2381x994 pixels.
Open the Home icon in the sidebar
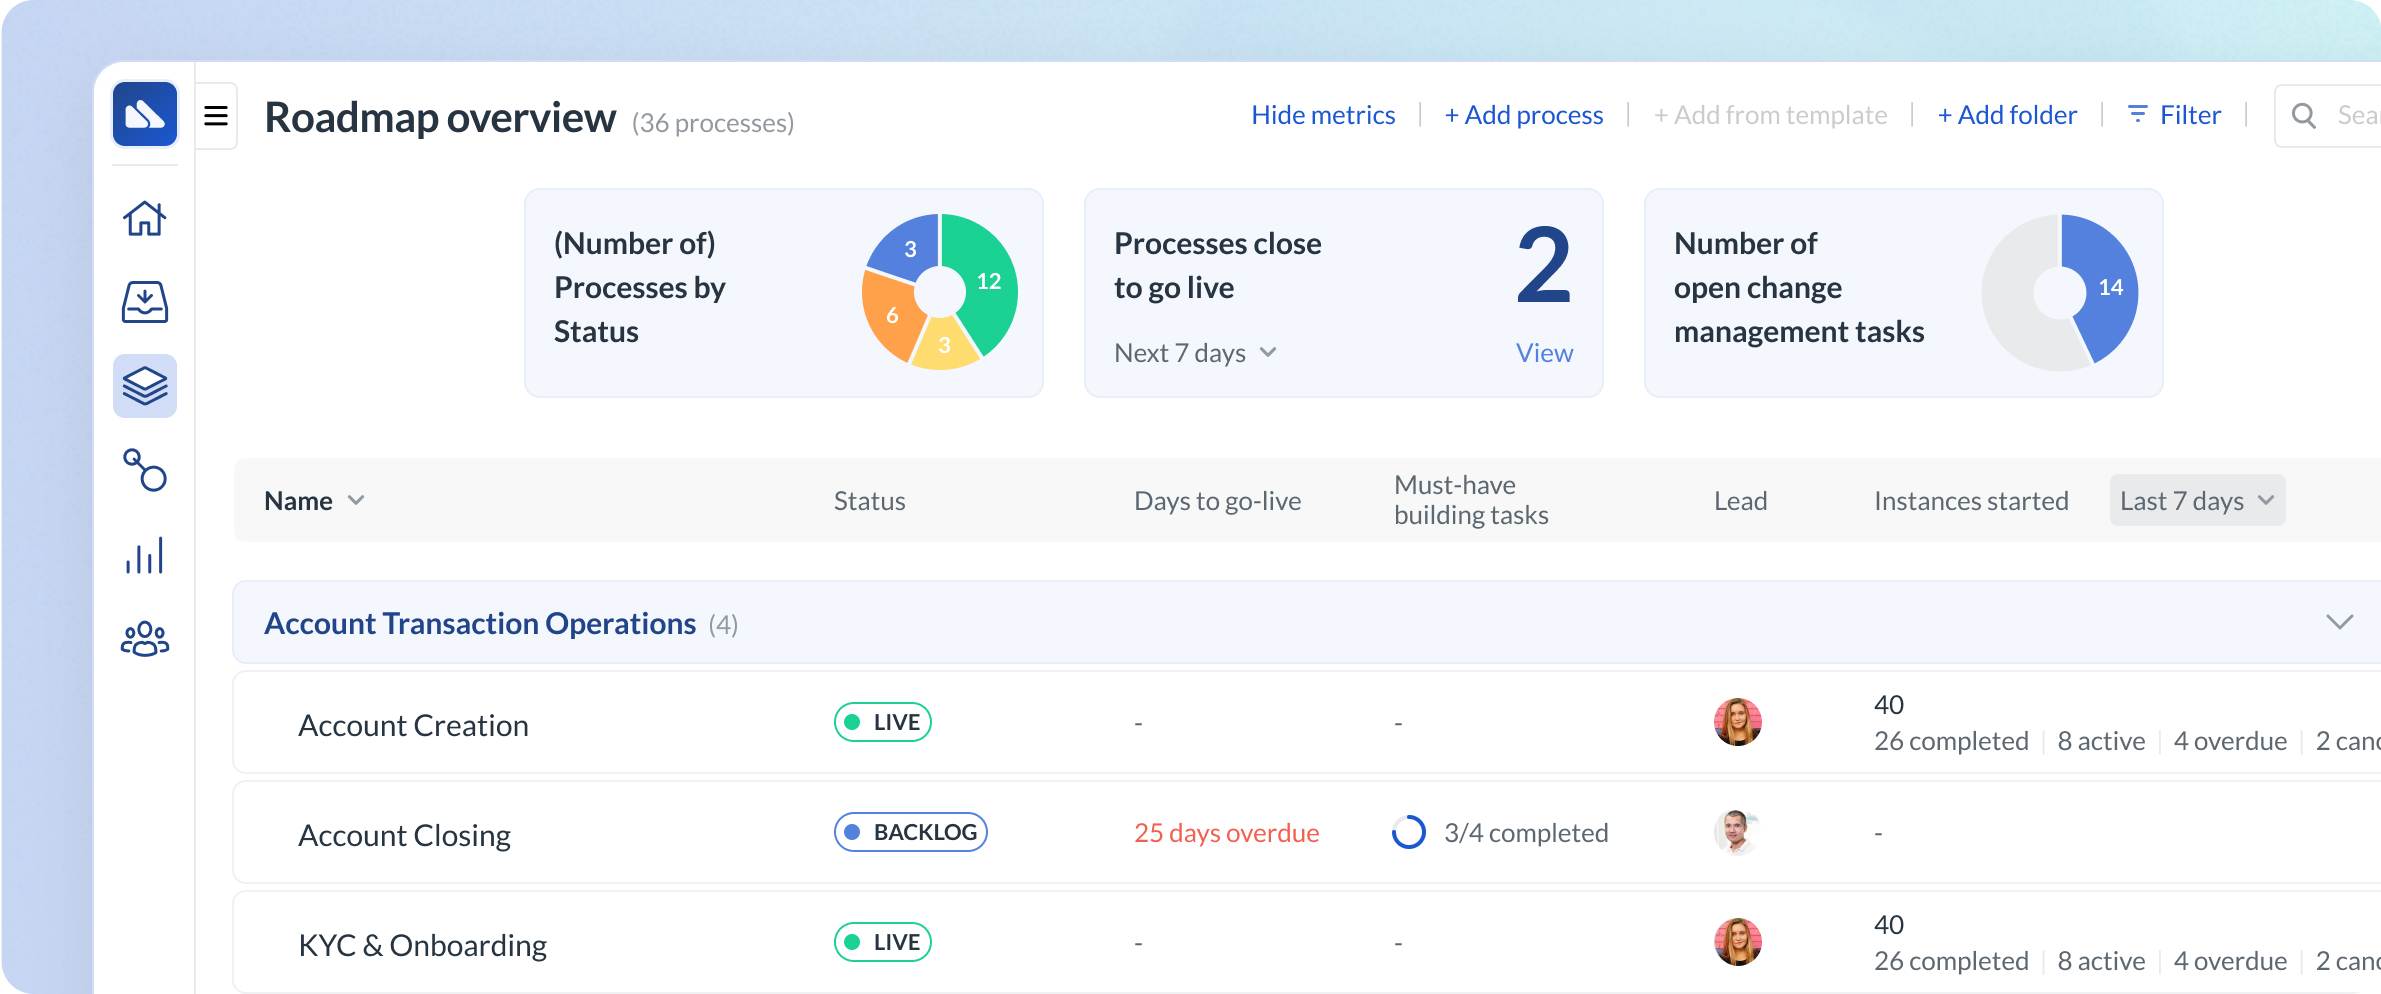(x=145, y=218)
